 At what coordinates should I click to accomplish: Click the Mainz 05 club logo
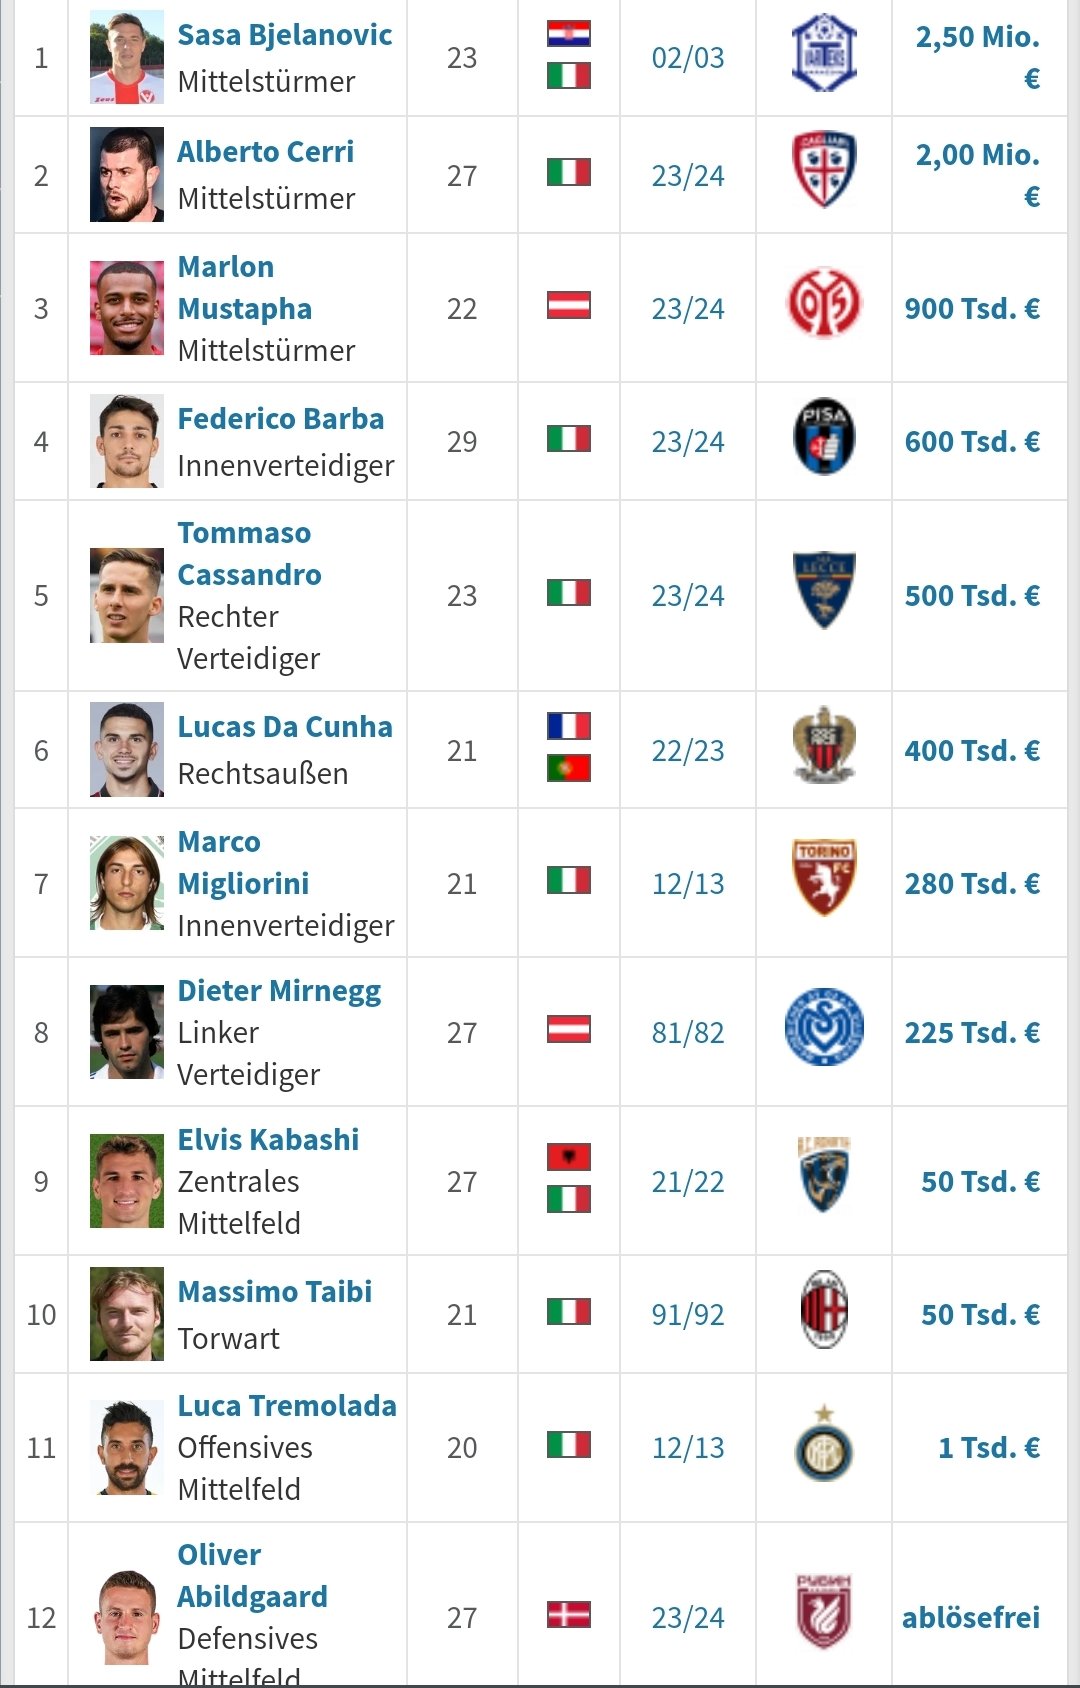pyautogui.click(x=824, y=303)
